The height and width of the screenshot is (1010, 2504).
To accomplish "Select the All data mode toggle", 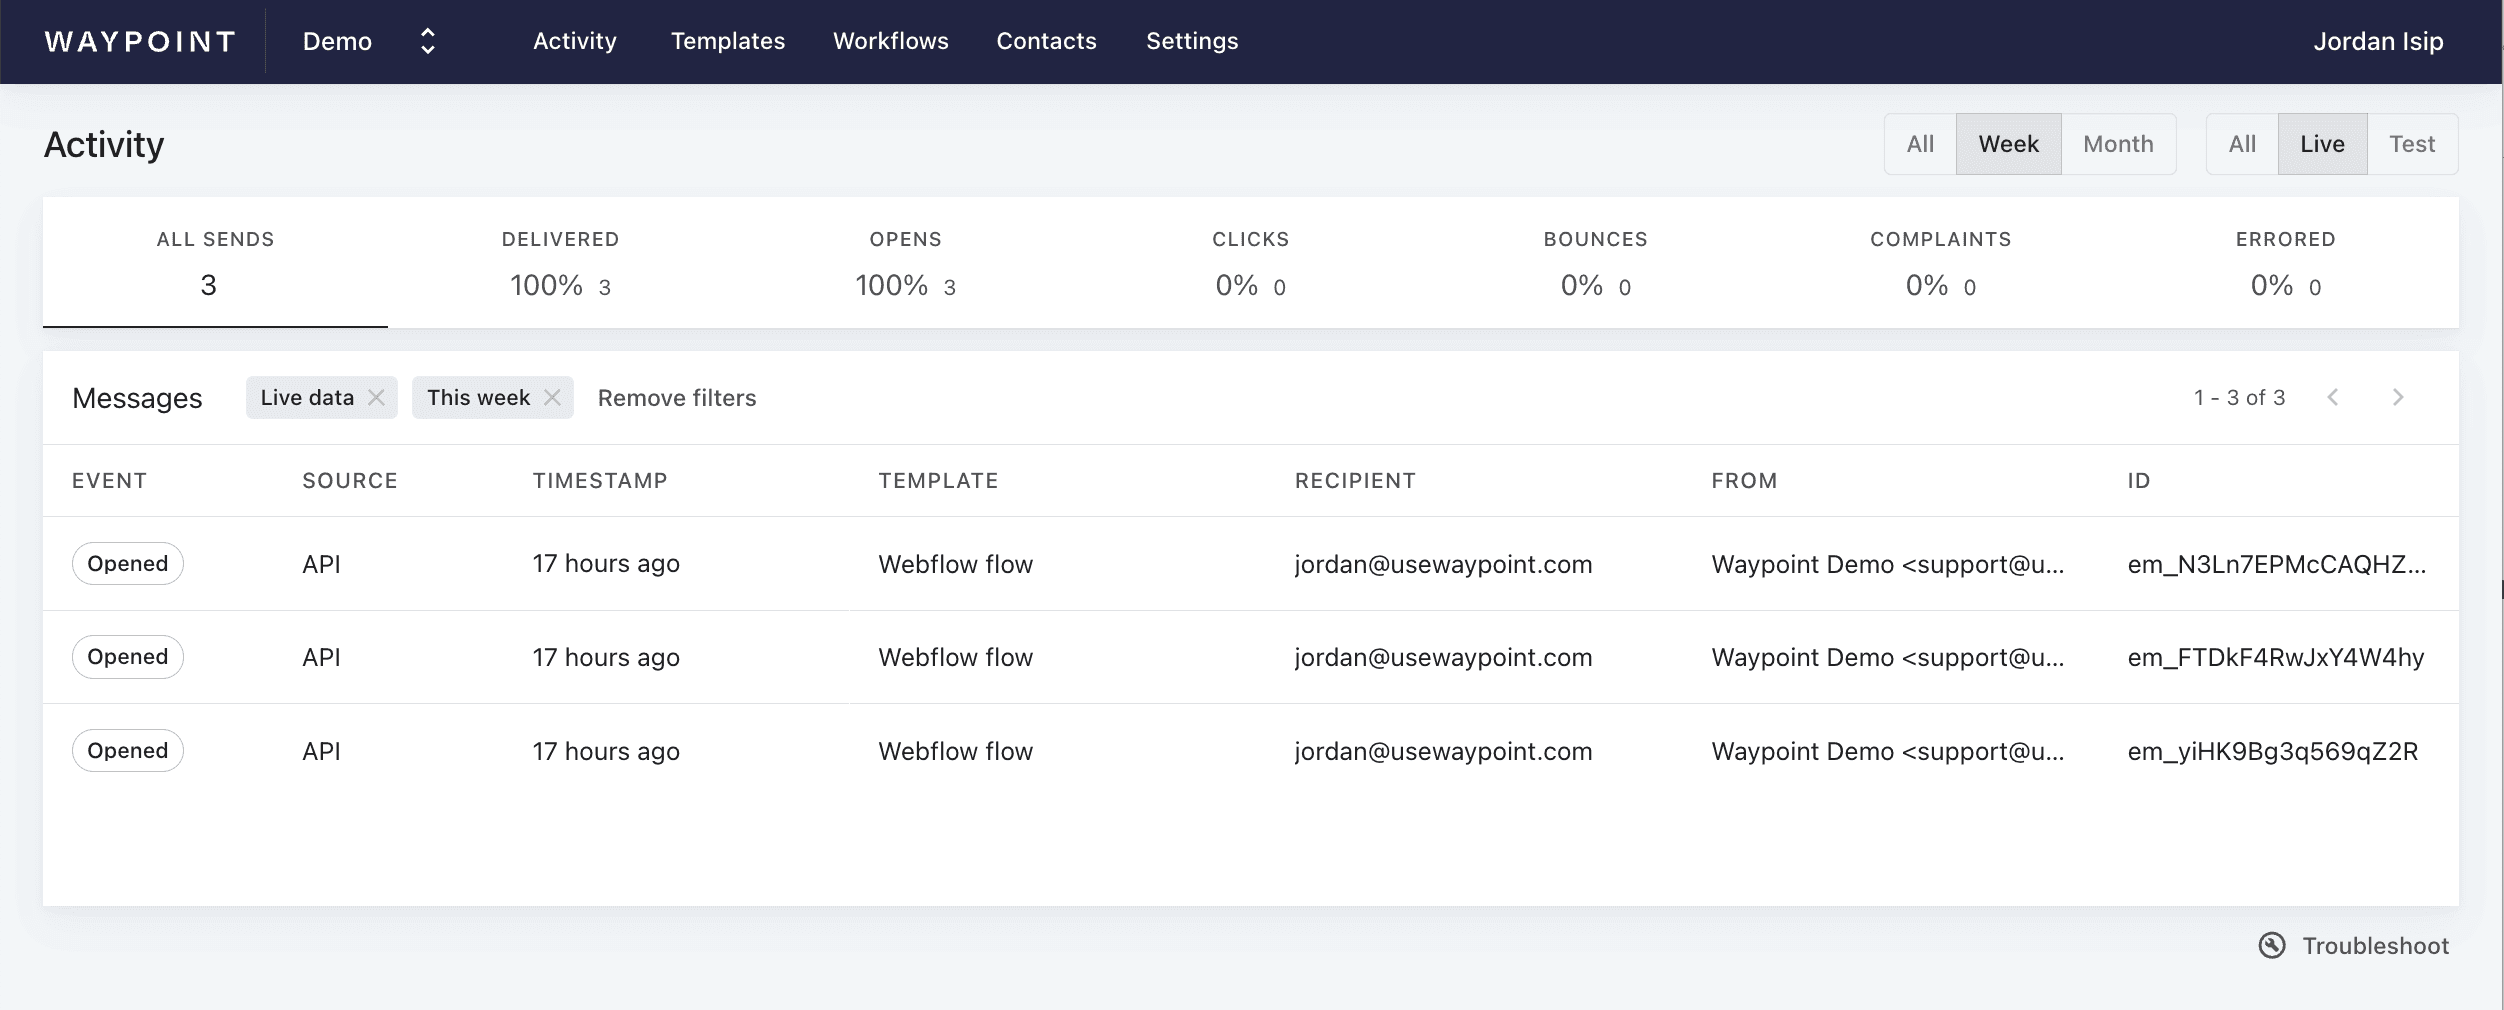I will pos(2242,144).
